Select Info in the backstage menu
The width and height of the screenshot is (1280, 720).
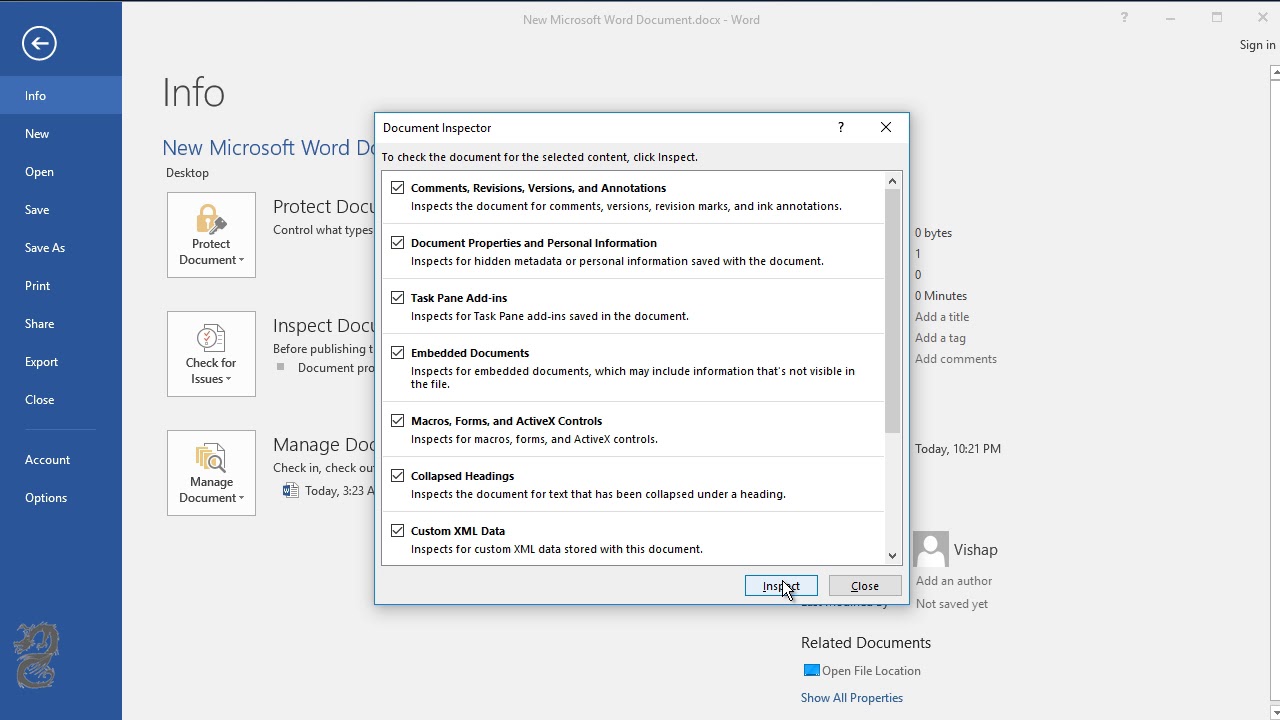click(x=61, y=96)
